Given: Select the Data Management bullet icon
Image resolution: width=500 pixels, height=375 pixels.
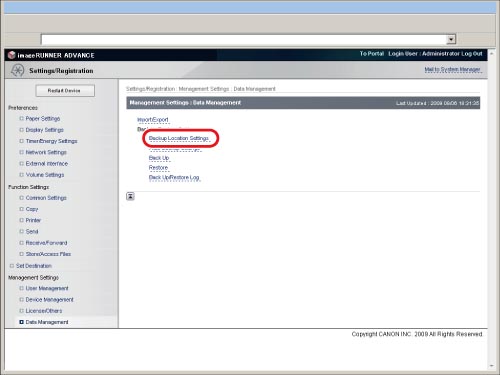Looking at the screenshot, I should click(21, 322).
